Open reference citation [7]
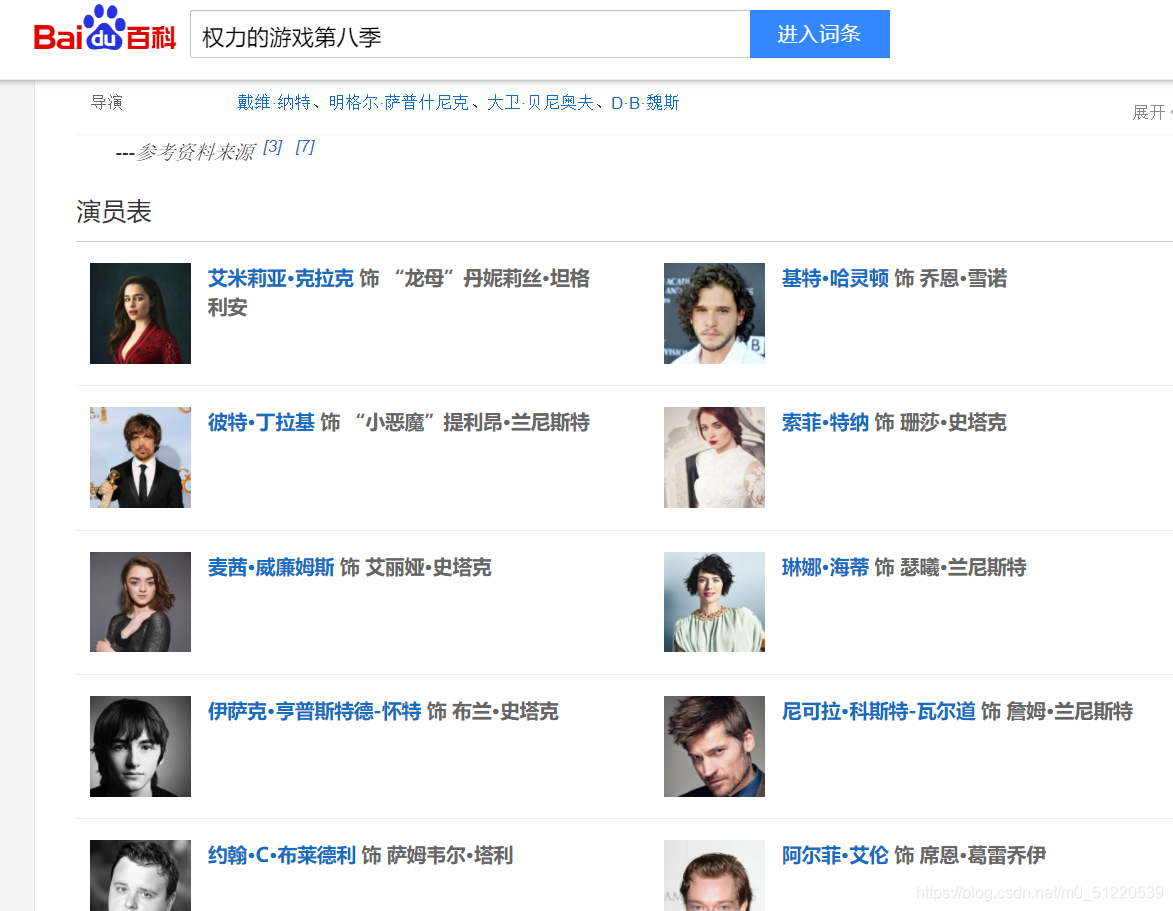Screen dimensions: 1173x911 click(x=304, y=147)
